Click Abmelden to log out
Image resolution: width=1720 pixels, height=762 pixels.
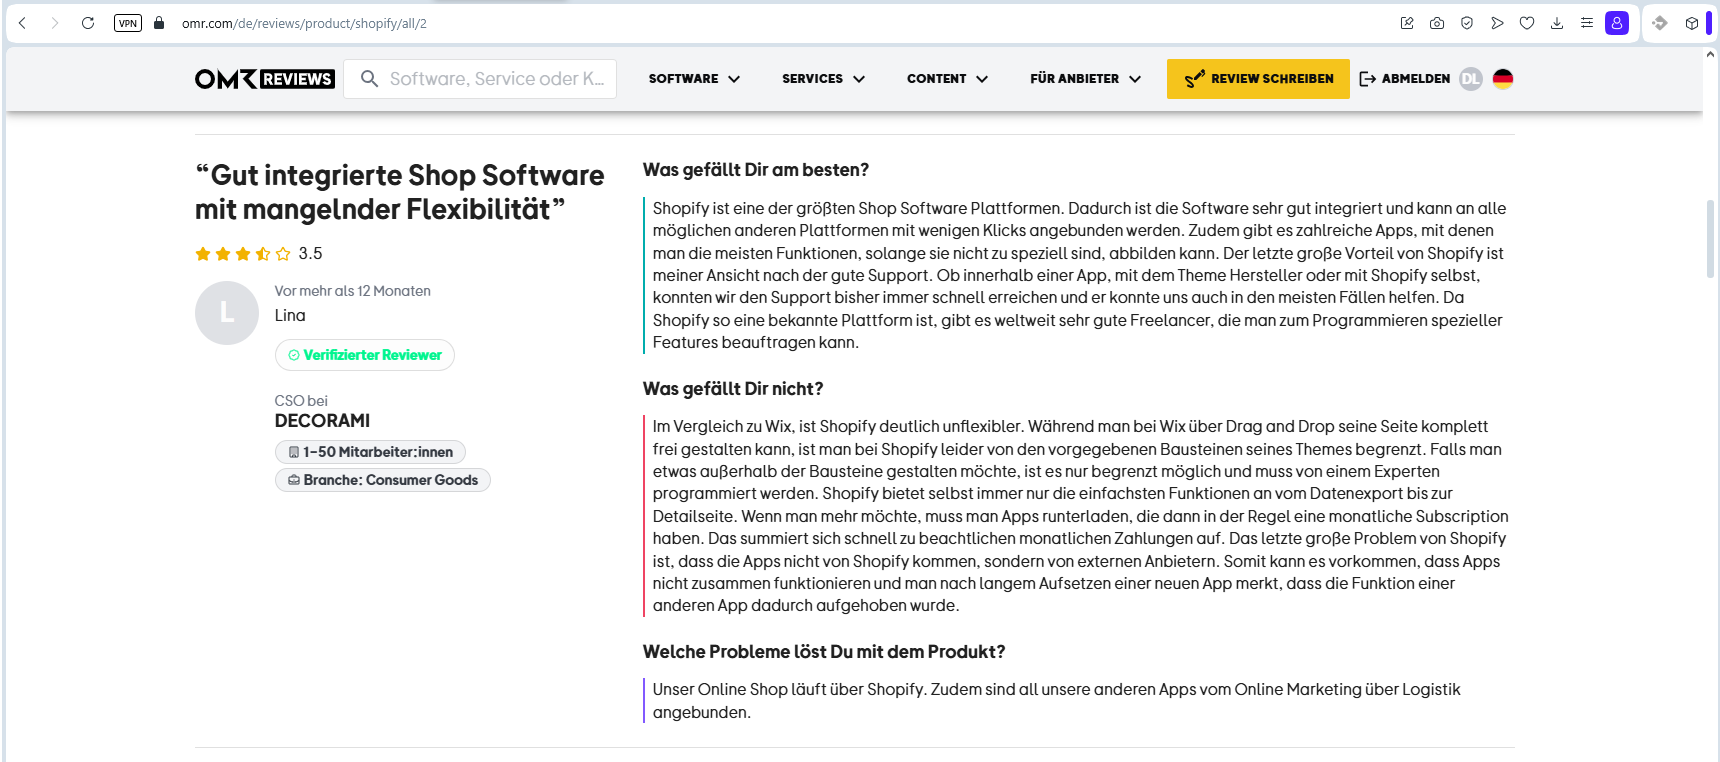click(x=1405, y=79)
